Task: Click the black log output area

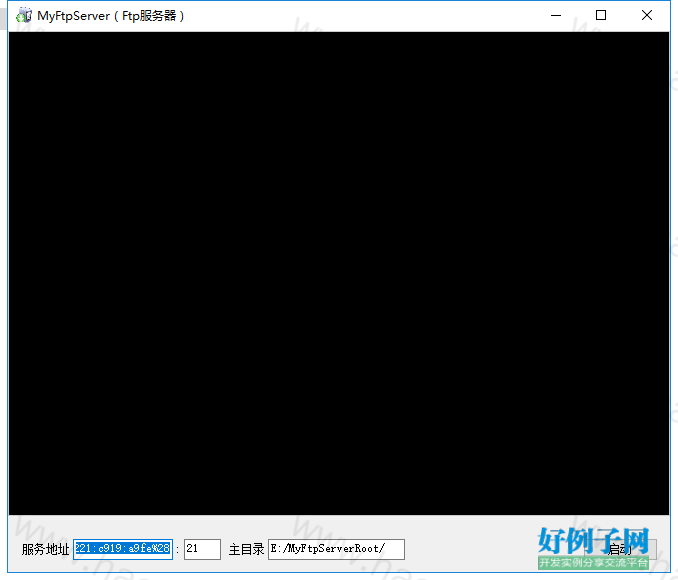Action: tap(339, 273)
